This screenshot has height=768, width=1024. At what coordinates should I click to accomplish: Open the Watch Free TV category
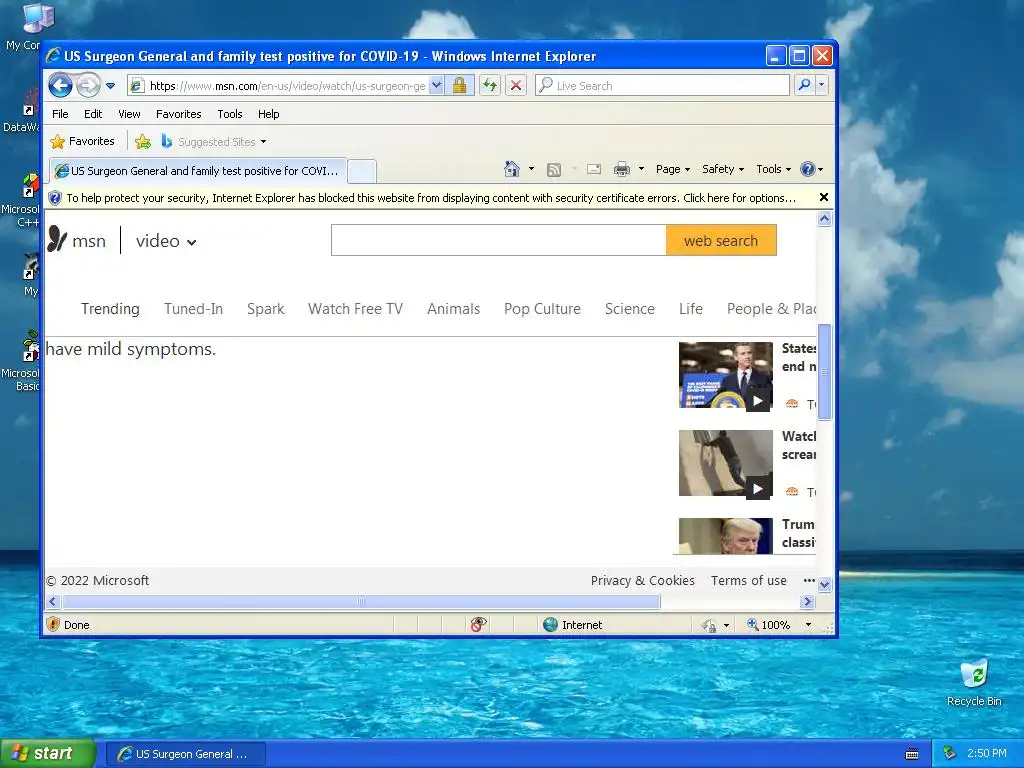355,309
